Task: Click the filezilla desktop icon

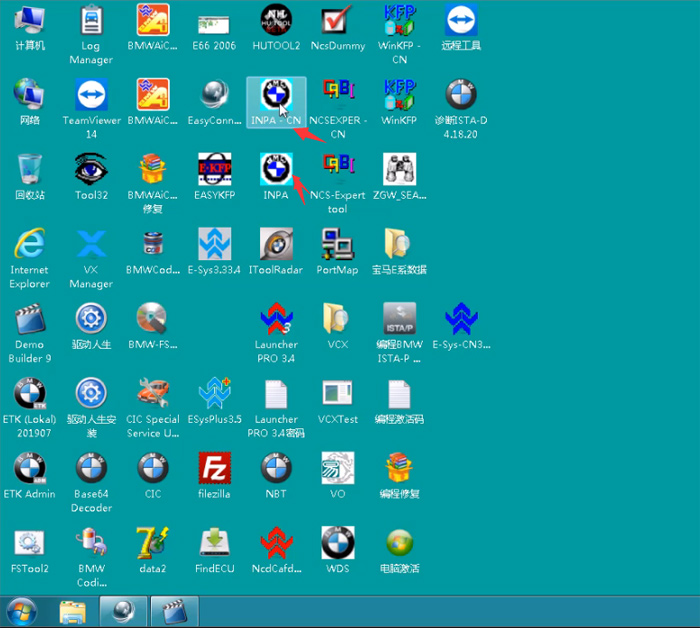Action: tap(214, 475)
